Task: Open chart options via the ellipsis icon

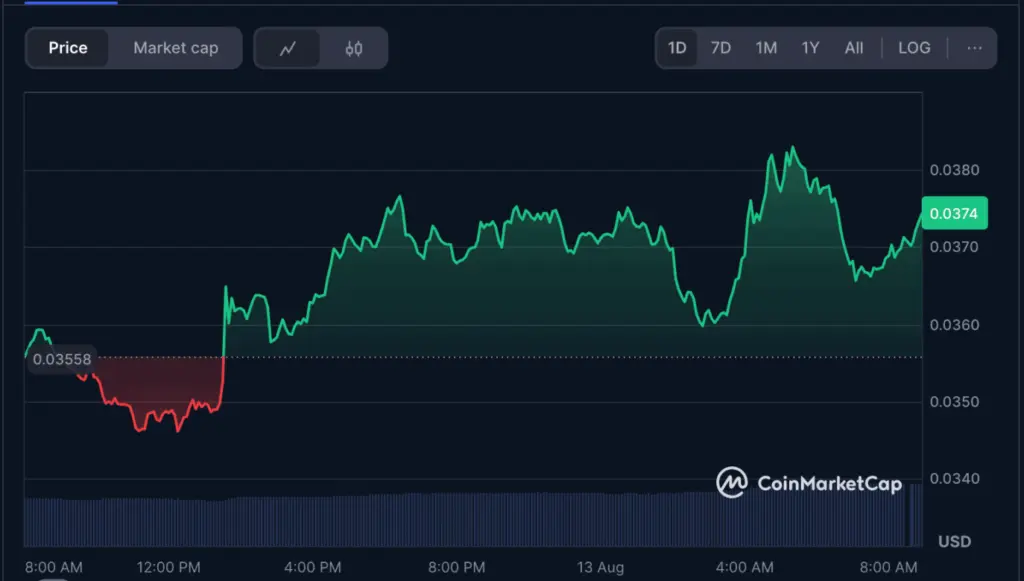Action: (975, 47)
